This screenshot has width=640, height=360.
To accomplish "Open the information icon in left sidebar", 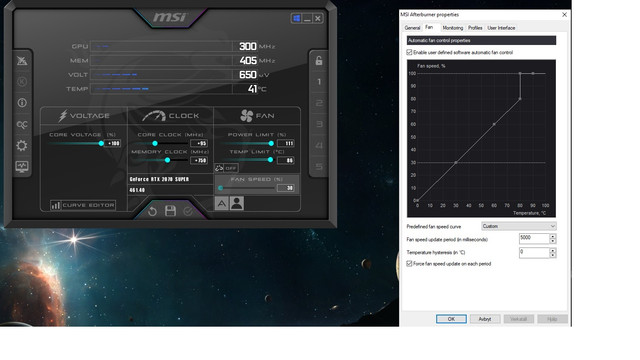I will (x=22, y=103).
